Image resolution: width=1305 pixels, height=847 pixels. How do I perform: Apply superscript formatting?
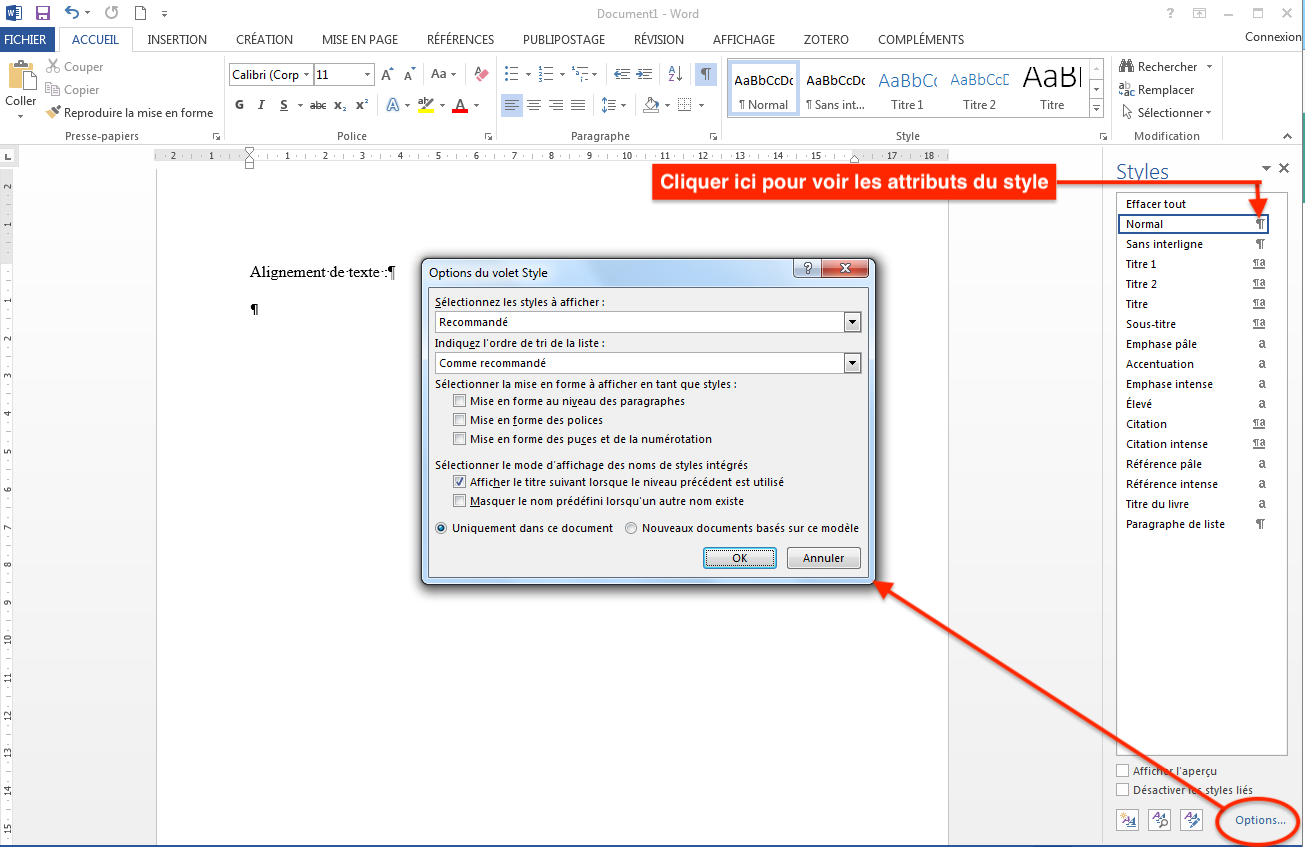coord(362,105)
